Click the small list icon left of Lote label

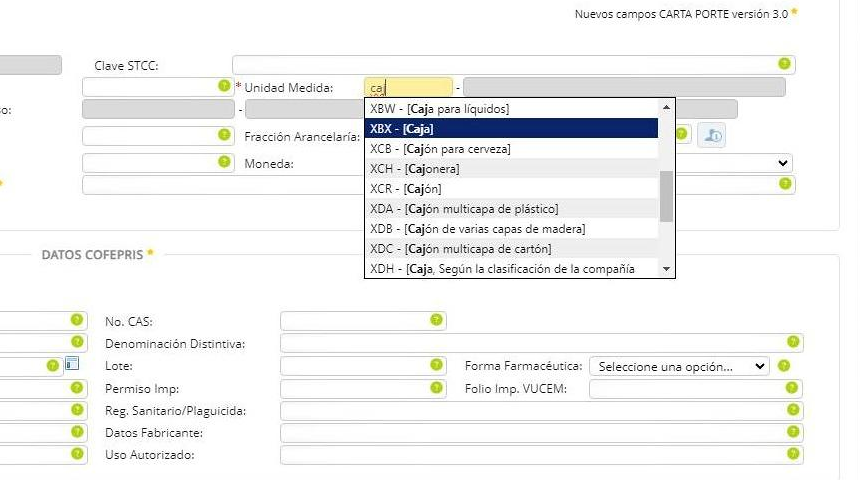click(72, 365)
